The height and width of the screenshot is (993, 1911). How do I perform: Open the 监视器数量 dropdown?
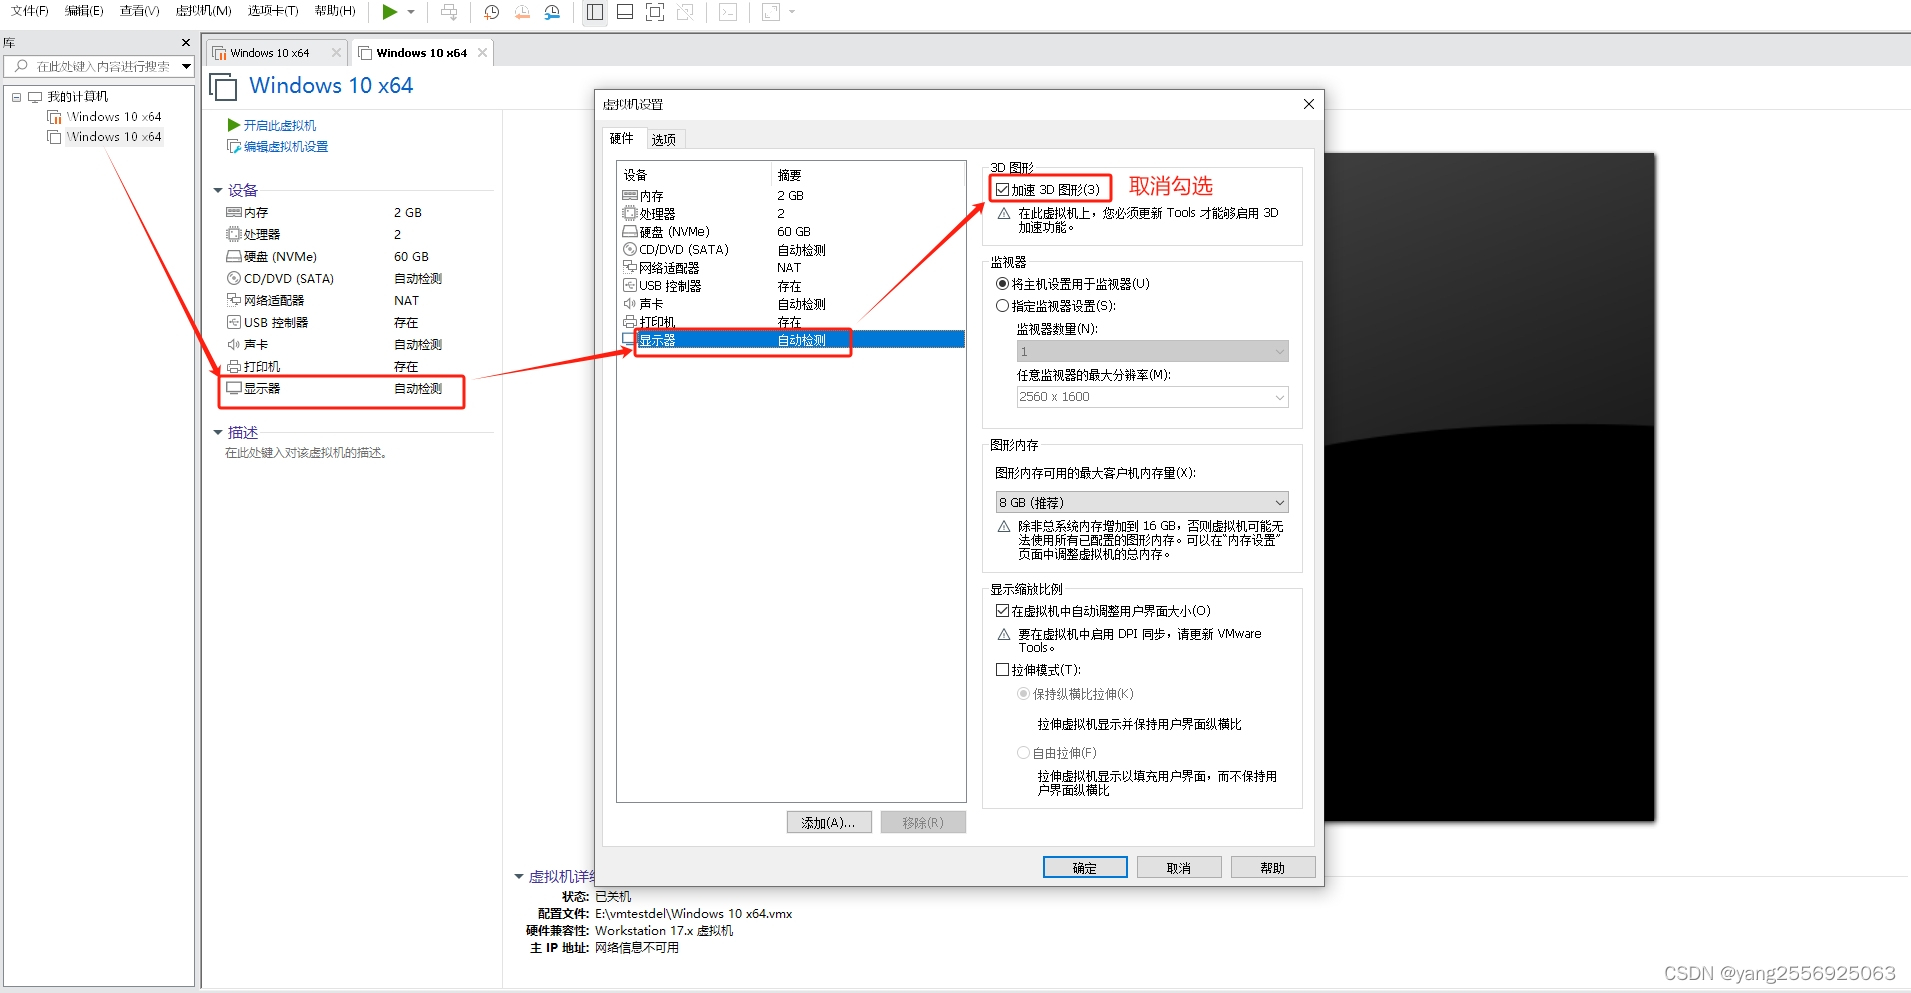click(1152, 351)
